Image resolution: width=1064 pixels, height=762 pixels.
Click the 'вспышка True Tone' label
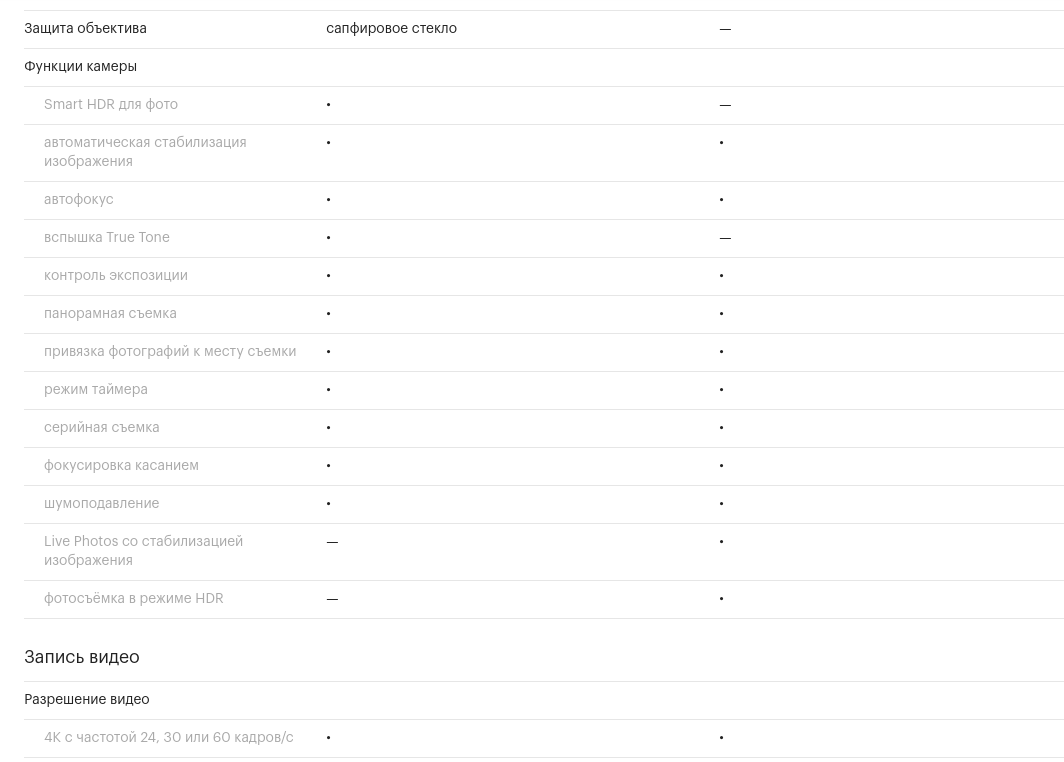tap(107, 237)
